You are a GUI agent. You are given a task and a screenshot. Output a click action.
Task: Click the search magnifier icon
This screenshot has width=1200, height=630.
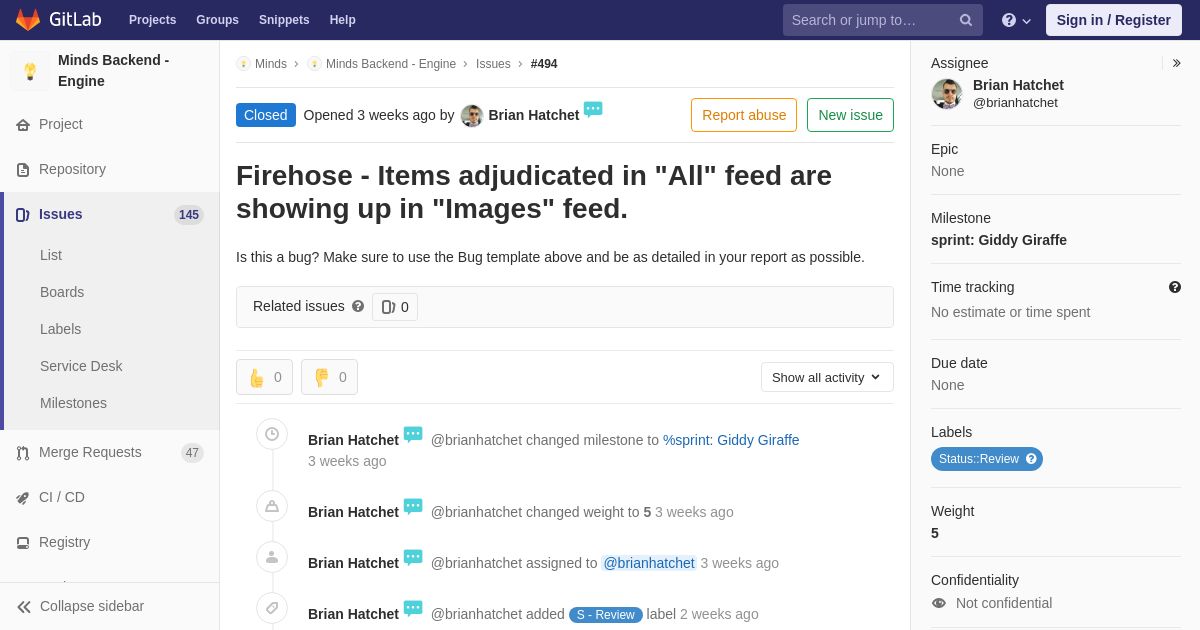pyautogui.click(x=966, y=20)
